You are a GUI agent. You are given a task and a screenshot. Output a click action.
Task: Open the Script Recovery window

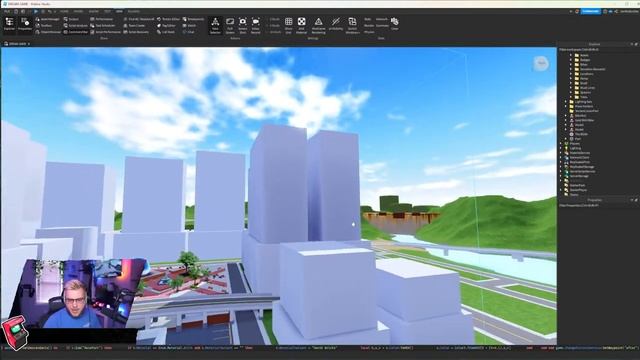[136, 31]
